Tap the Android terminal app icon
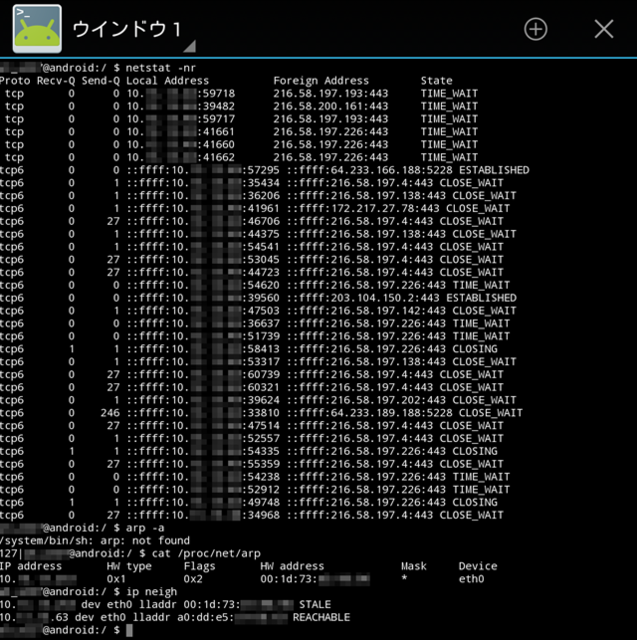This screenshot has width=637, height=640. coord(37,29)
